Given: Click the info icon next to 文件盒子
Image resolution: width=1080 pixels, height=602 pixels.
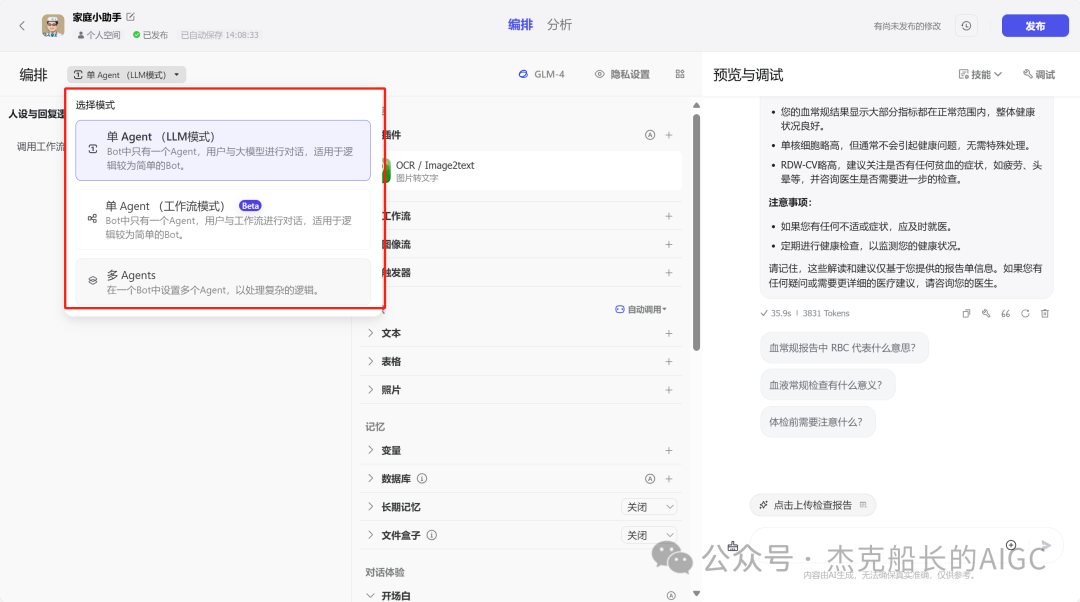Looking at the screenshot, I should point(432,535).
